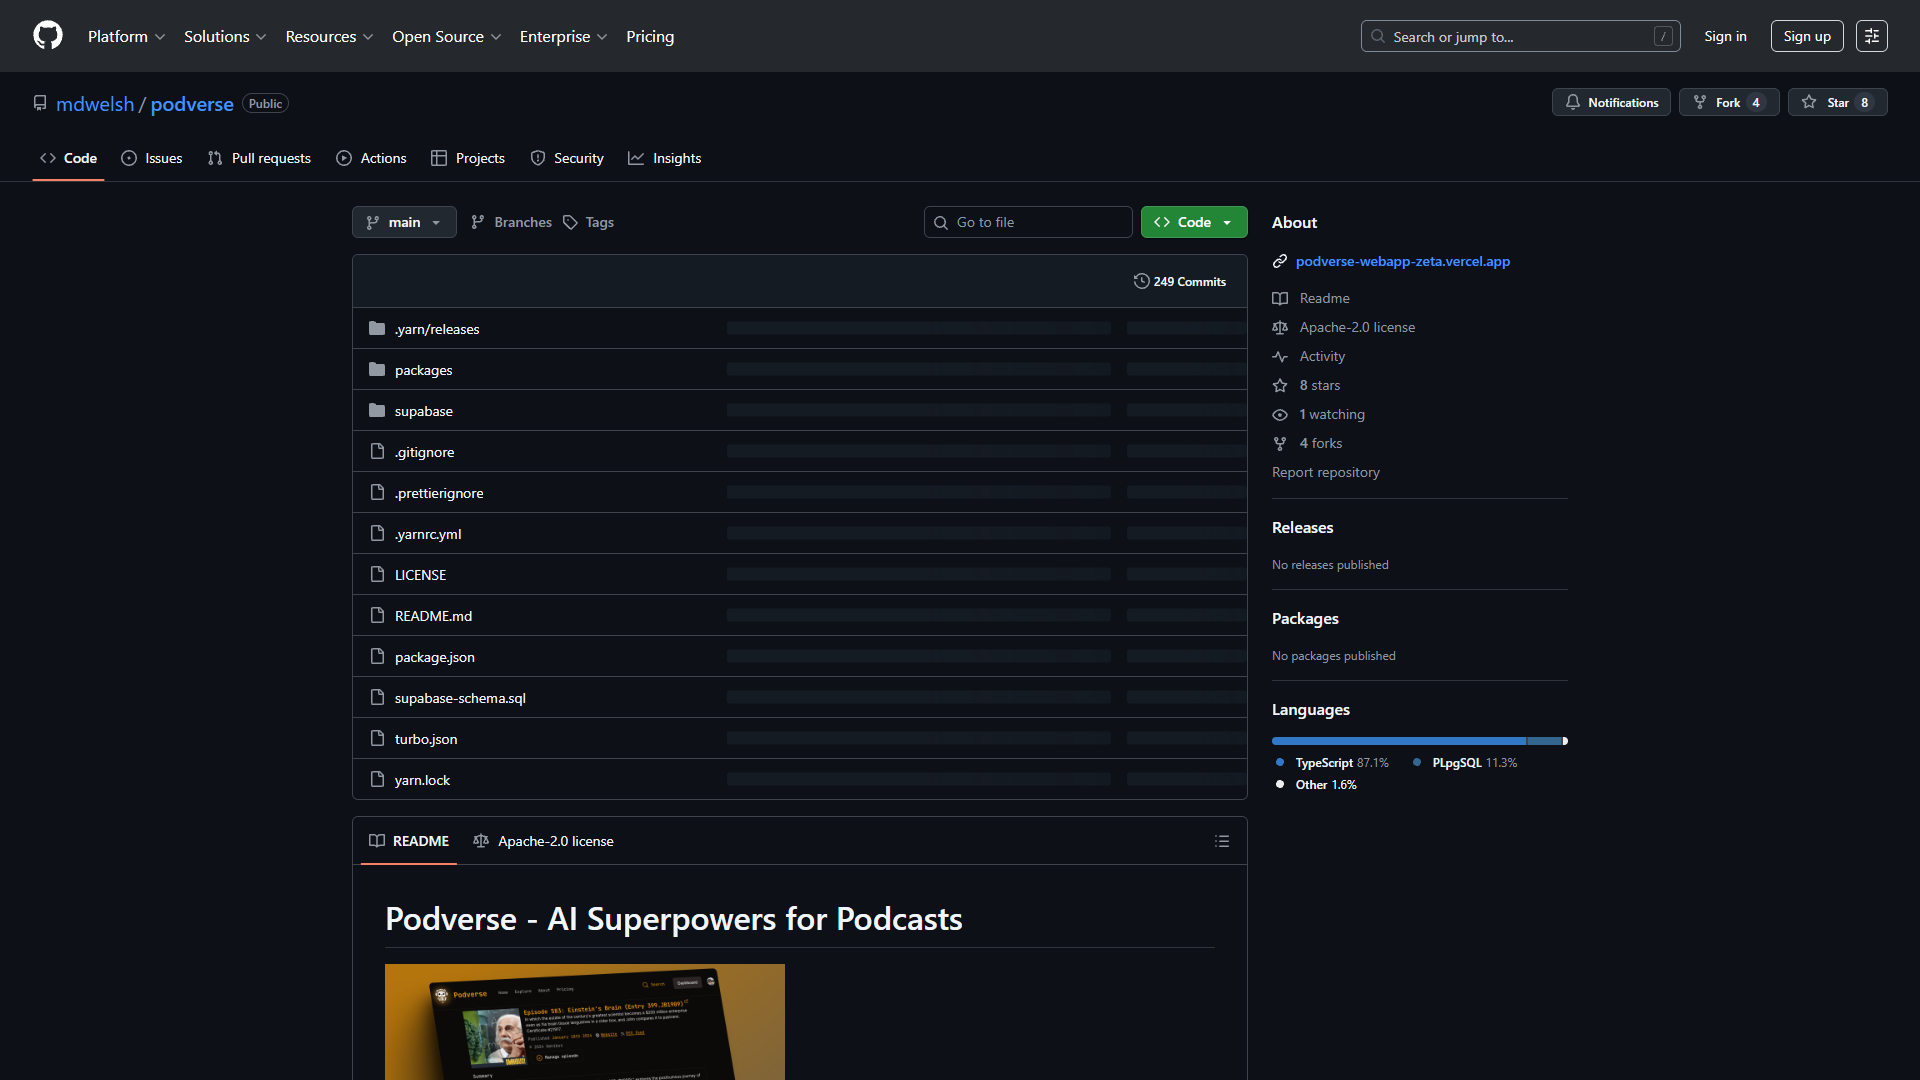The height and width of the screenshot is (1080, 1920).
Task: Expand the green Code dropdown
Action: pyautogui.click(x=1194, y=222)
